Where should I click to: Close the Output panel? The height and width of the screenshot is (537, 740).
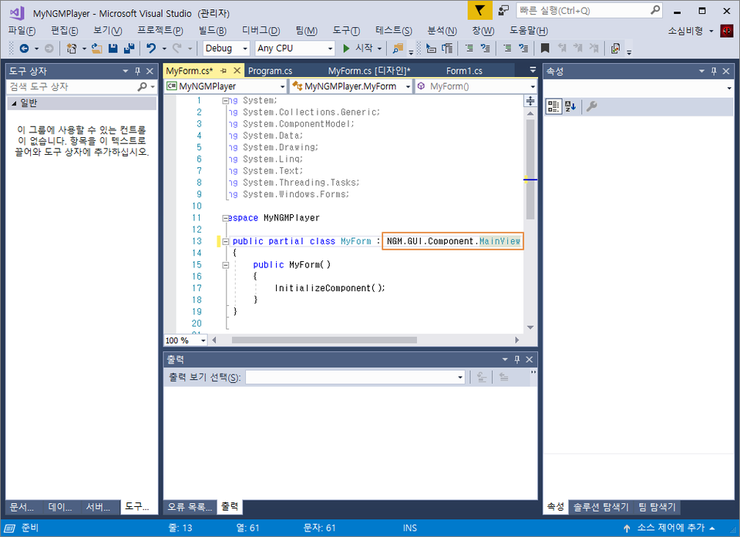point(529,360)
